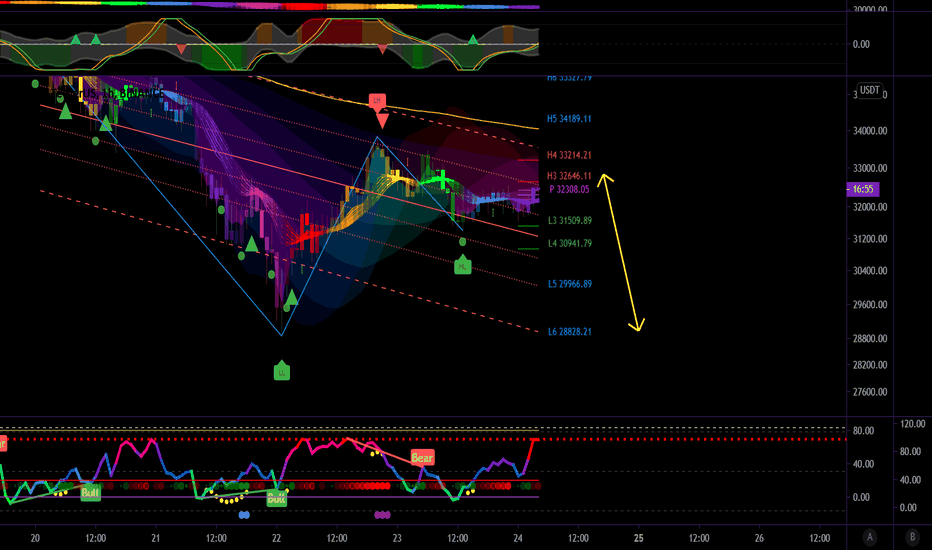Click the round A button below the scale

(x=870, y=537)
